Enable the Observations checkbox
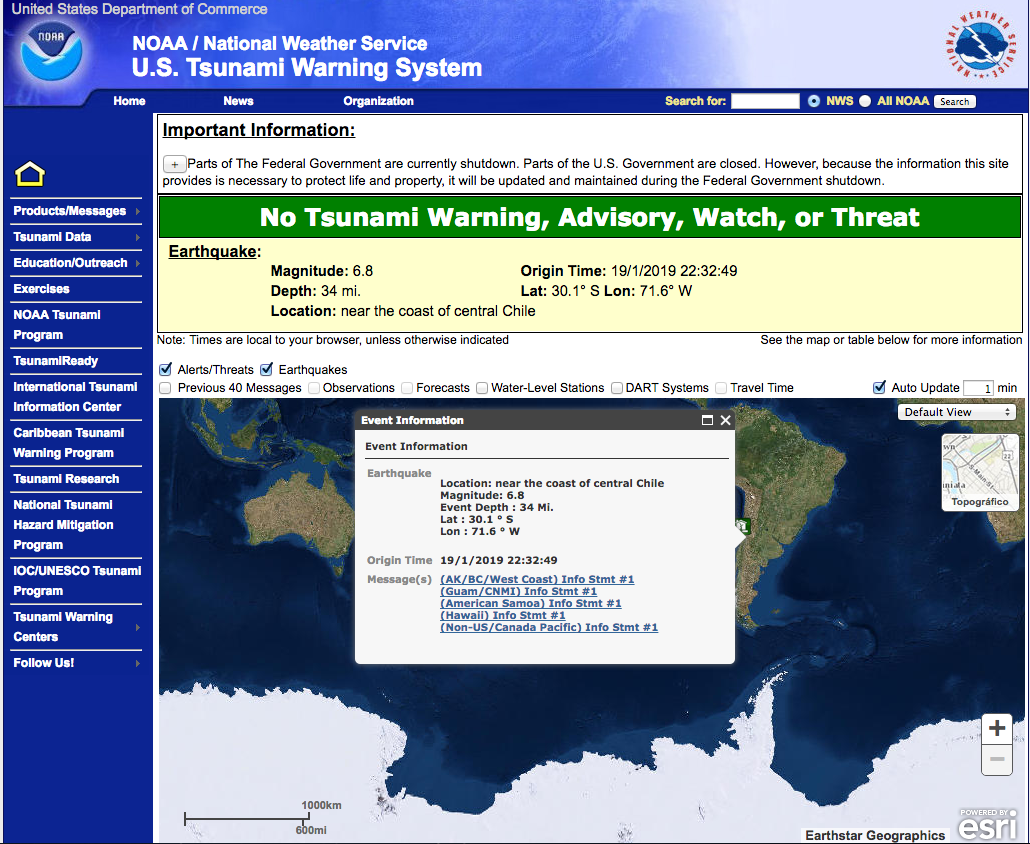The image size is (1030, 844). 314,388
